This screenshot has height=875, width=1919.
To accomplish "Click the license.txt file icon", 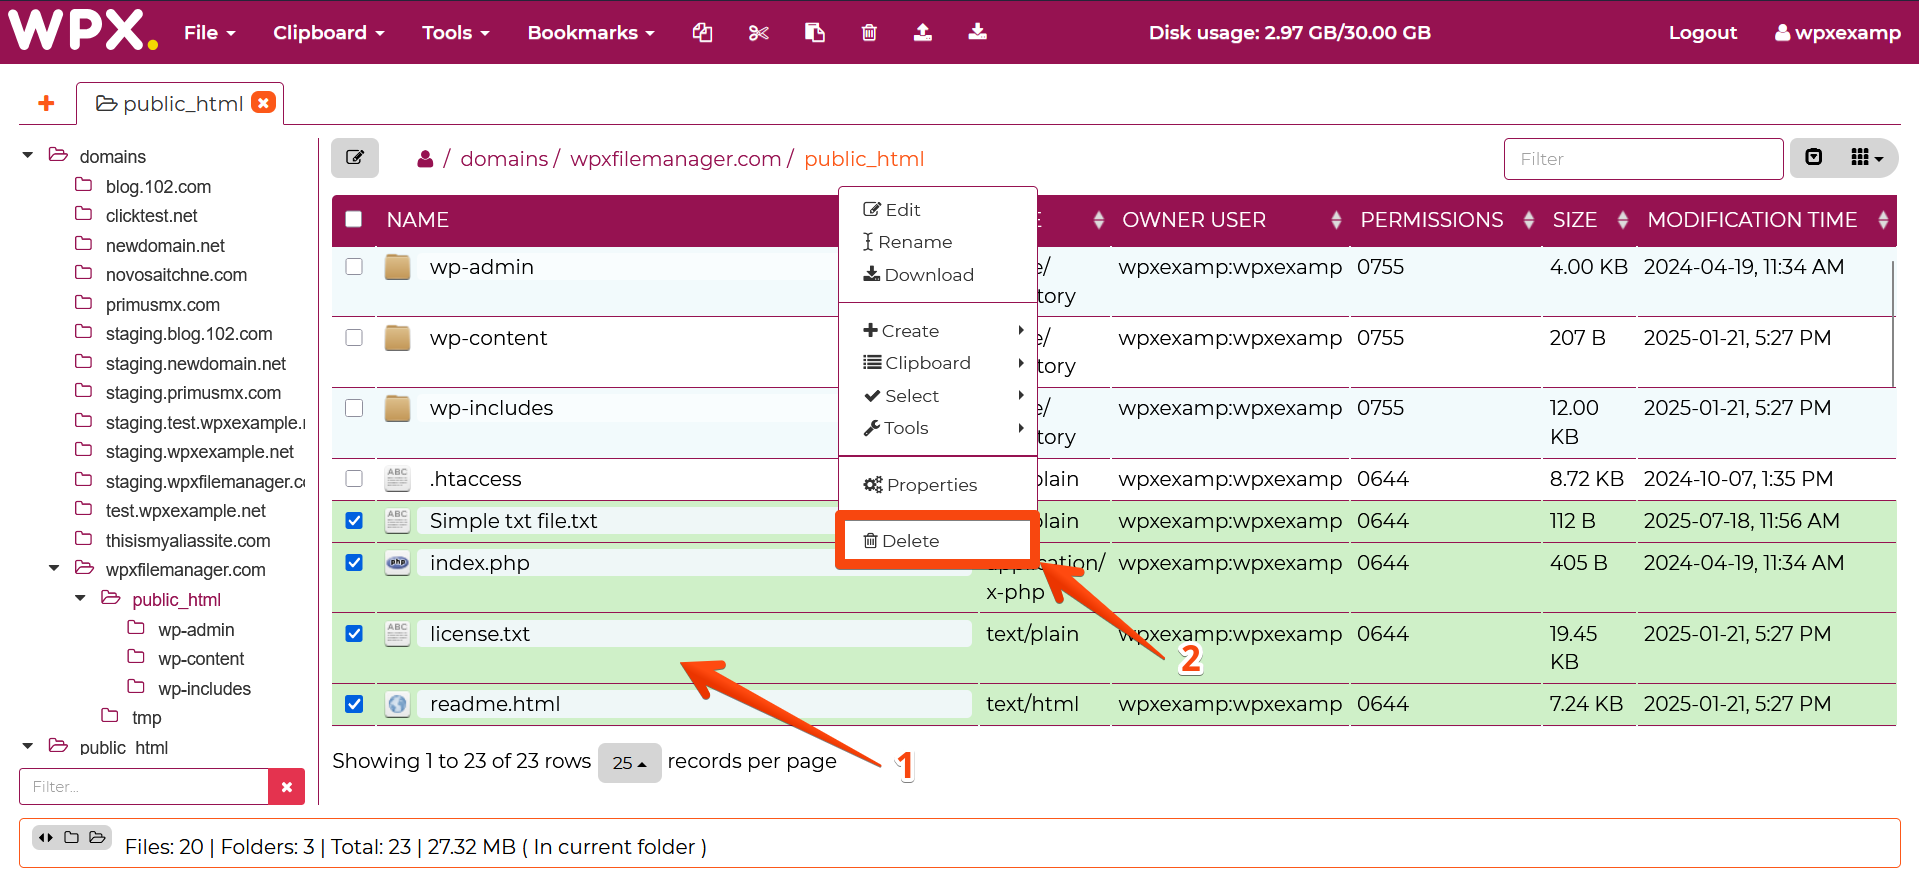I will point(398,634).
